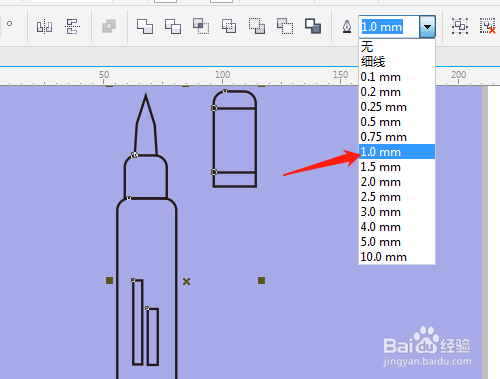Click the Back minus front icon
Viewport: 500px width, 379px height.
(285, 26)
